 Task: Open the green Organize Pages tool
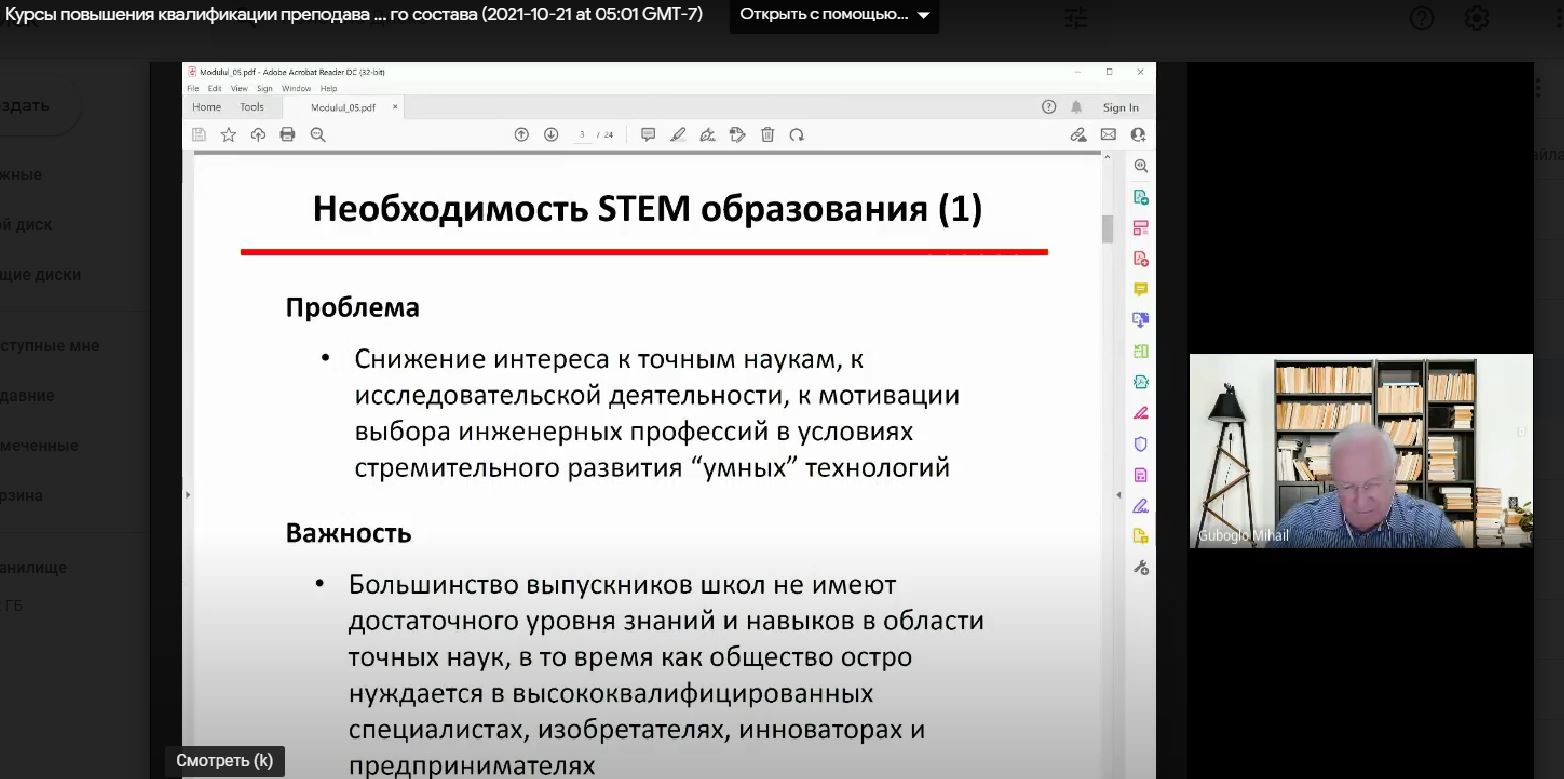1141,351
